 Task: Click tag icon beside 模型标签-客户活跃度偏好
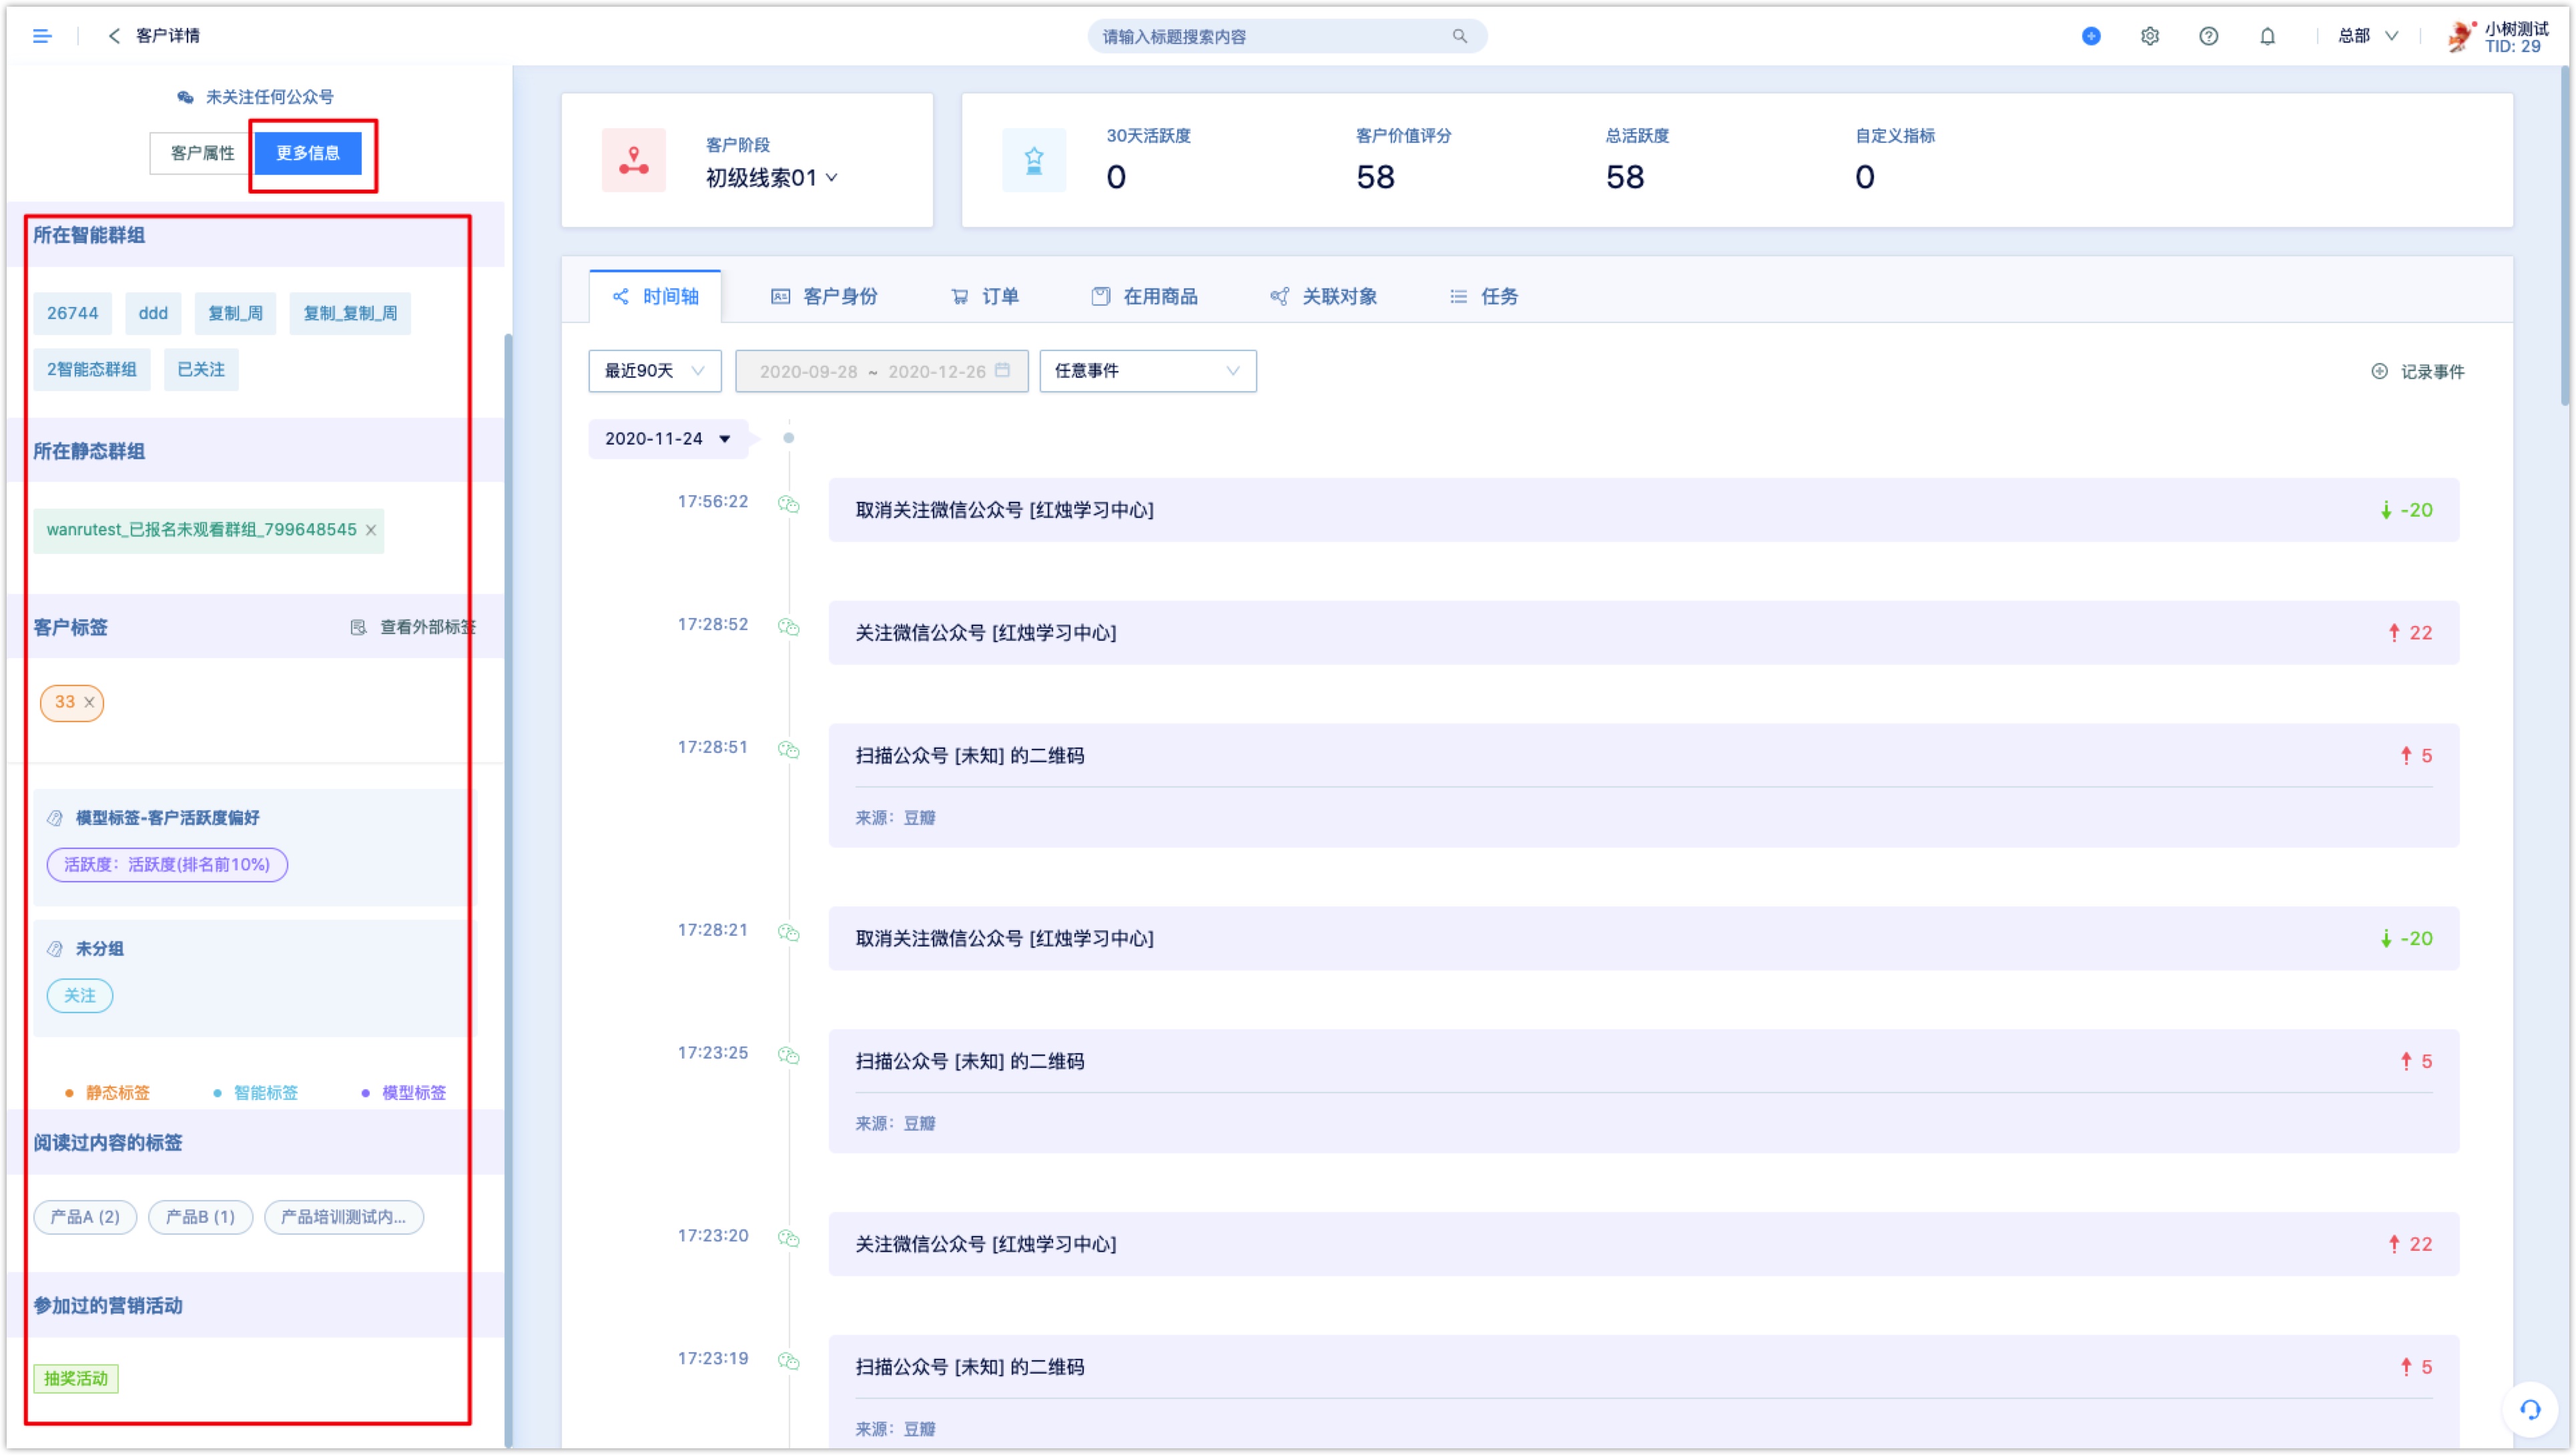56,818
